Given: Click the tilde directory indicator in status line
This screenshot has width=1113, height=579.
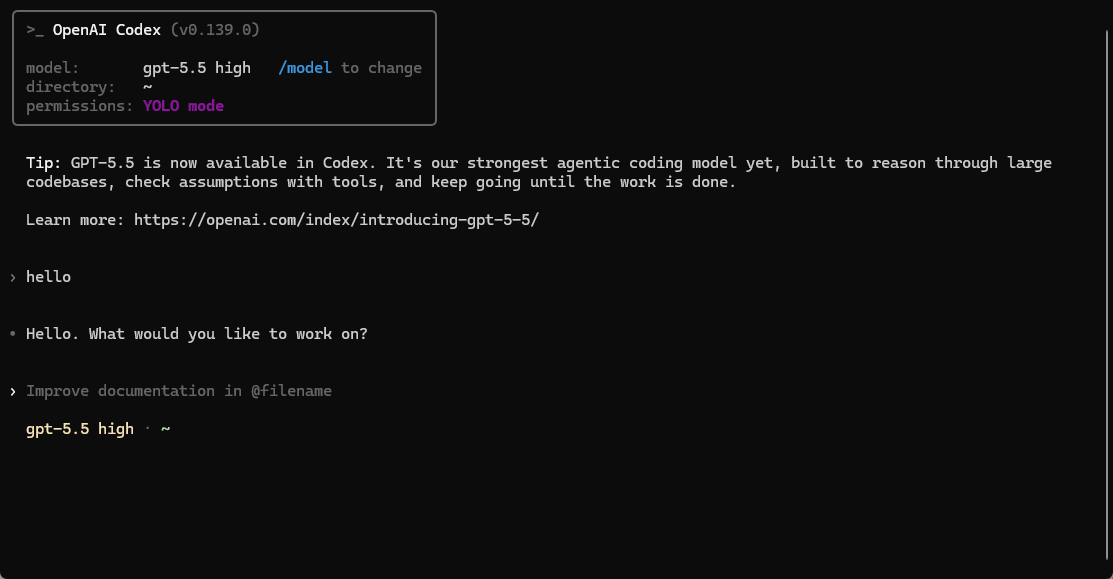Looking at the screenshot, I should click(165, 429).
